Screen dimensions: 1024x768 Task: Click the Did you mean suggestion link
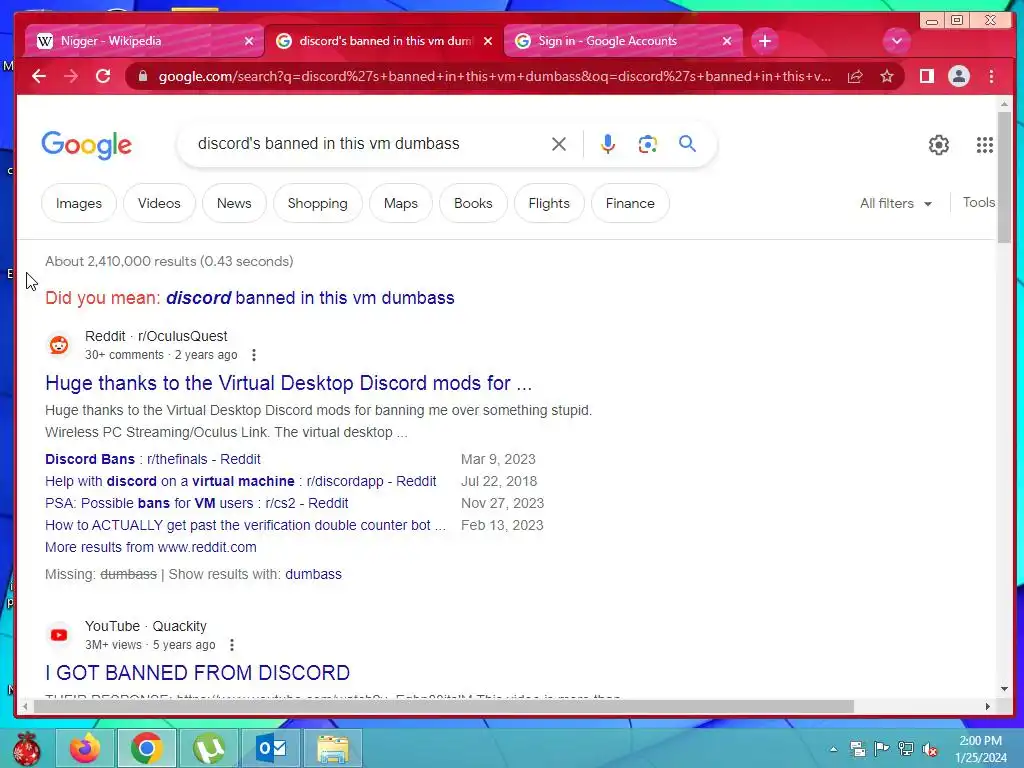310,298
